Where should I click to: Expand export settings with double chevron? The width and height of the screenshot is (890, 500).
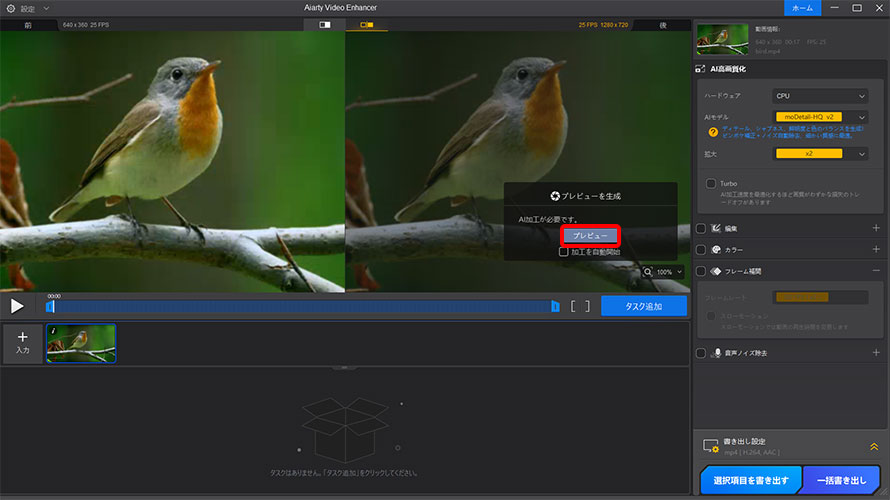(874, 447)
